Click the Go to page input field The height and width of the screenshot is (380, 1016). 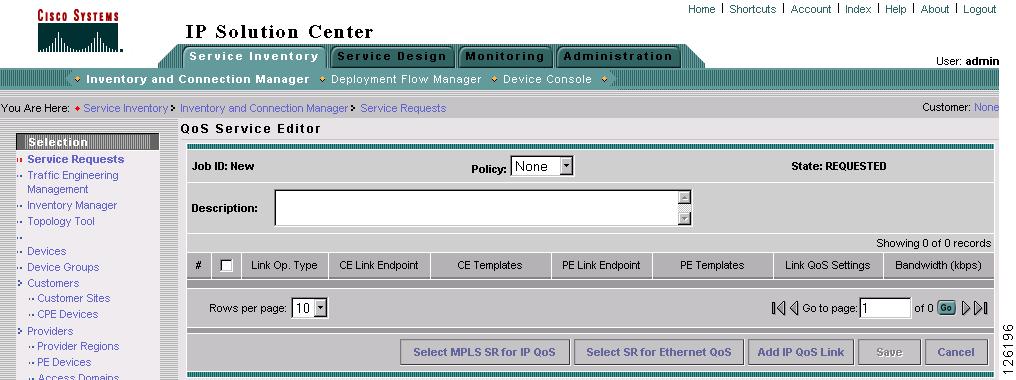pyautogui.click(x=885, y=308)
